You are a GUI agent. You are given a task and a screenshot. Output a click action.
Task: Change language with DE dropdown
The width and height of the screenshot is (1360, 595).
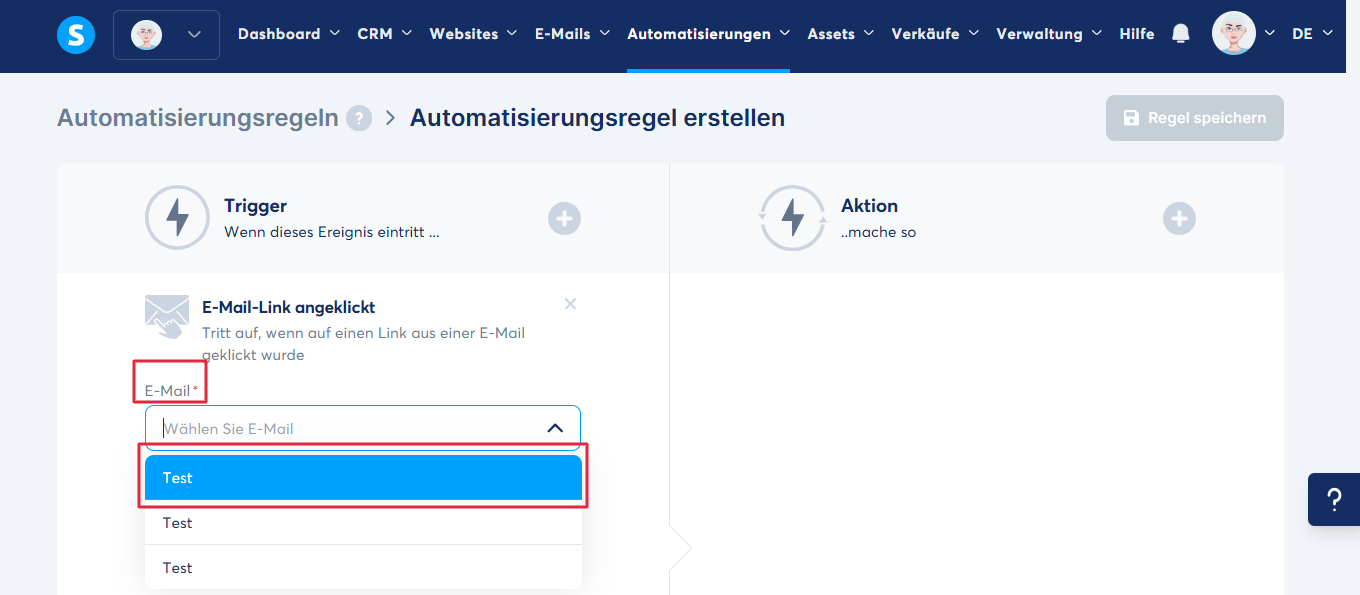1312,34
